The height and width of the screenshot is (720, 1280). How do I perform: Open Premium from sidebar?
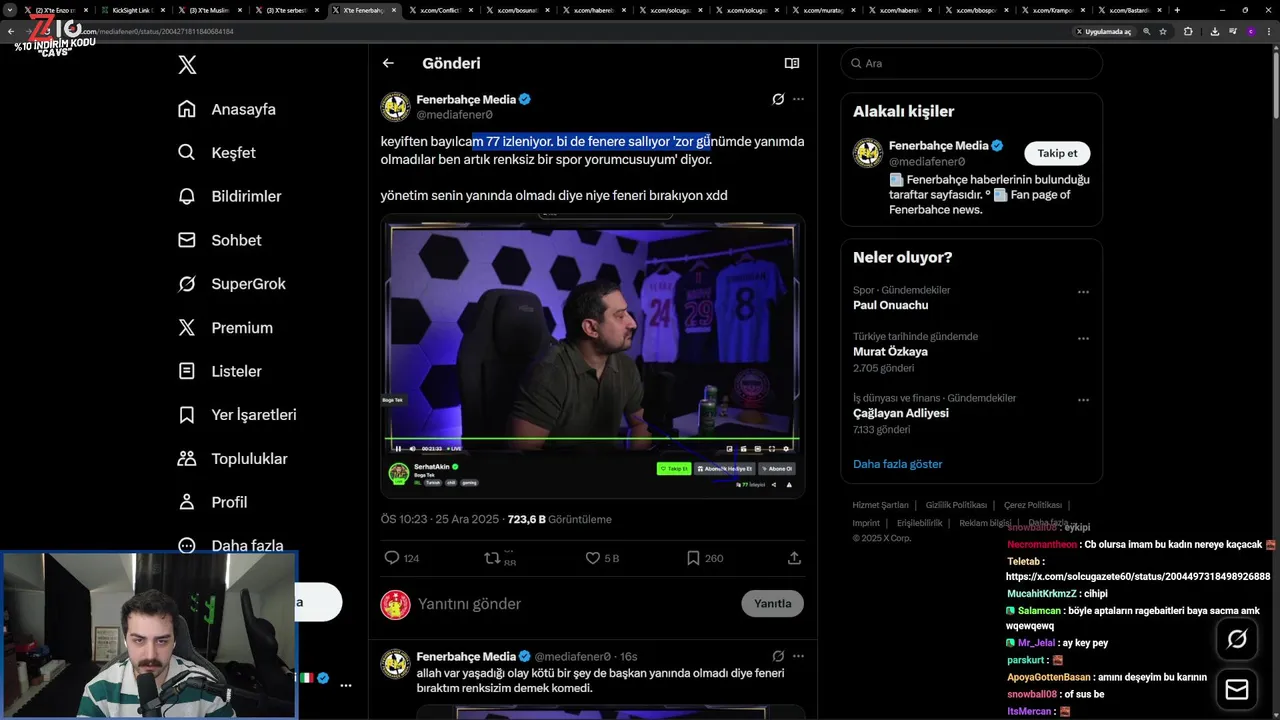click(225, 328)
